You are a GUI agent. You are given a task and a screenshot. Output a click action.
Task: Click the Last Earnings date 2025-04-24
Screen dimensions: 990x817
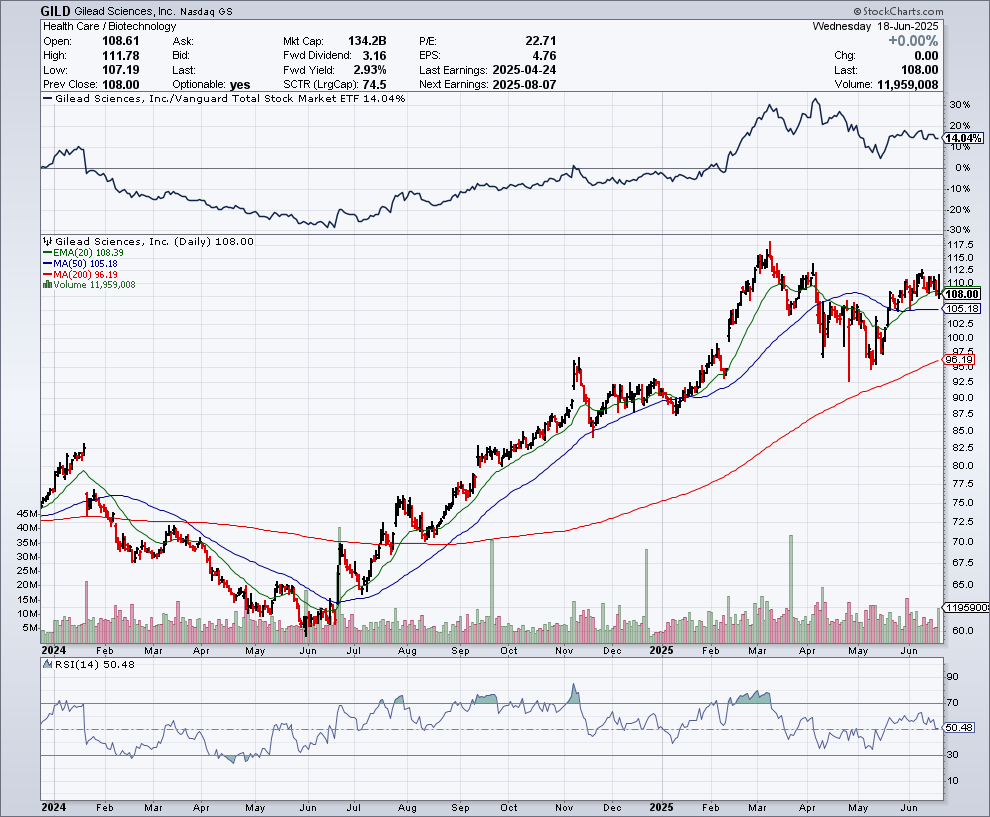click(x=524, y=70)
